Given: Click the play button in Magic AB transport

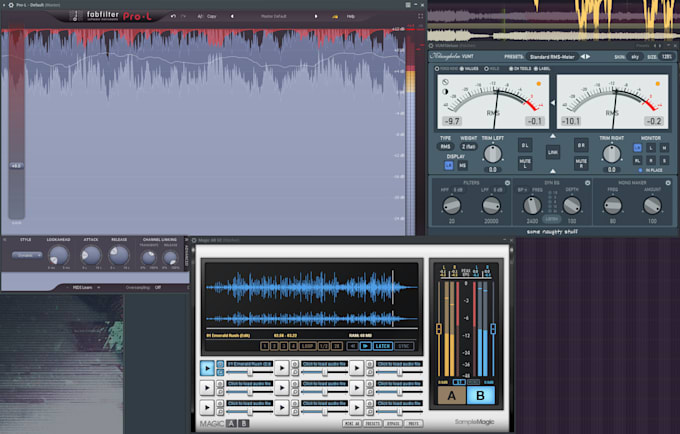Looking at the screenshot, I should [365, 345].
